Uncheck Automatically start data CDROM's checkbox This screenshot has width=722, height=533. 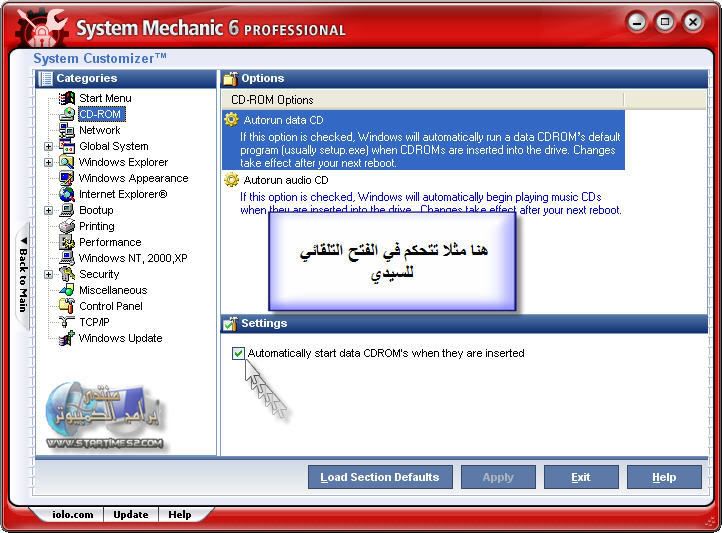click(x=238, y=353)
